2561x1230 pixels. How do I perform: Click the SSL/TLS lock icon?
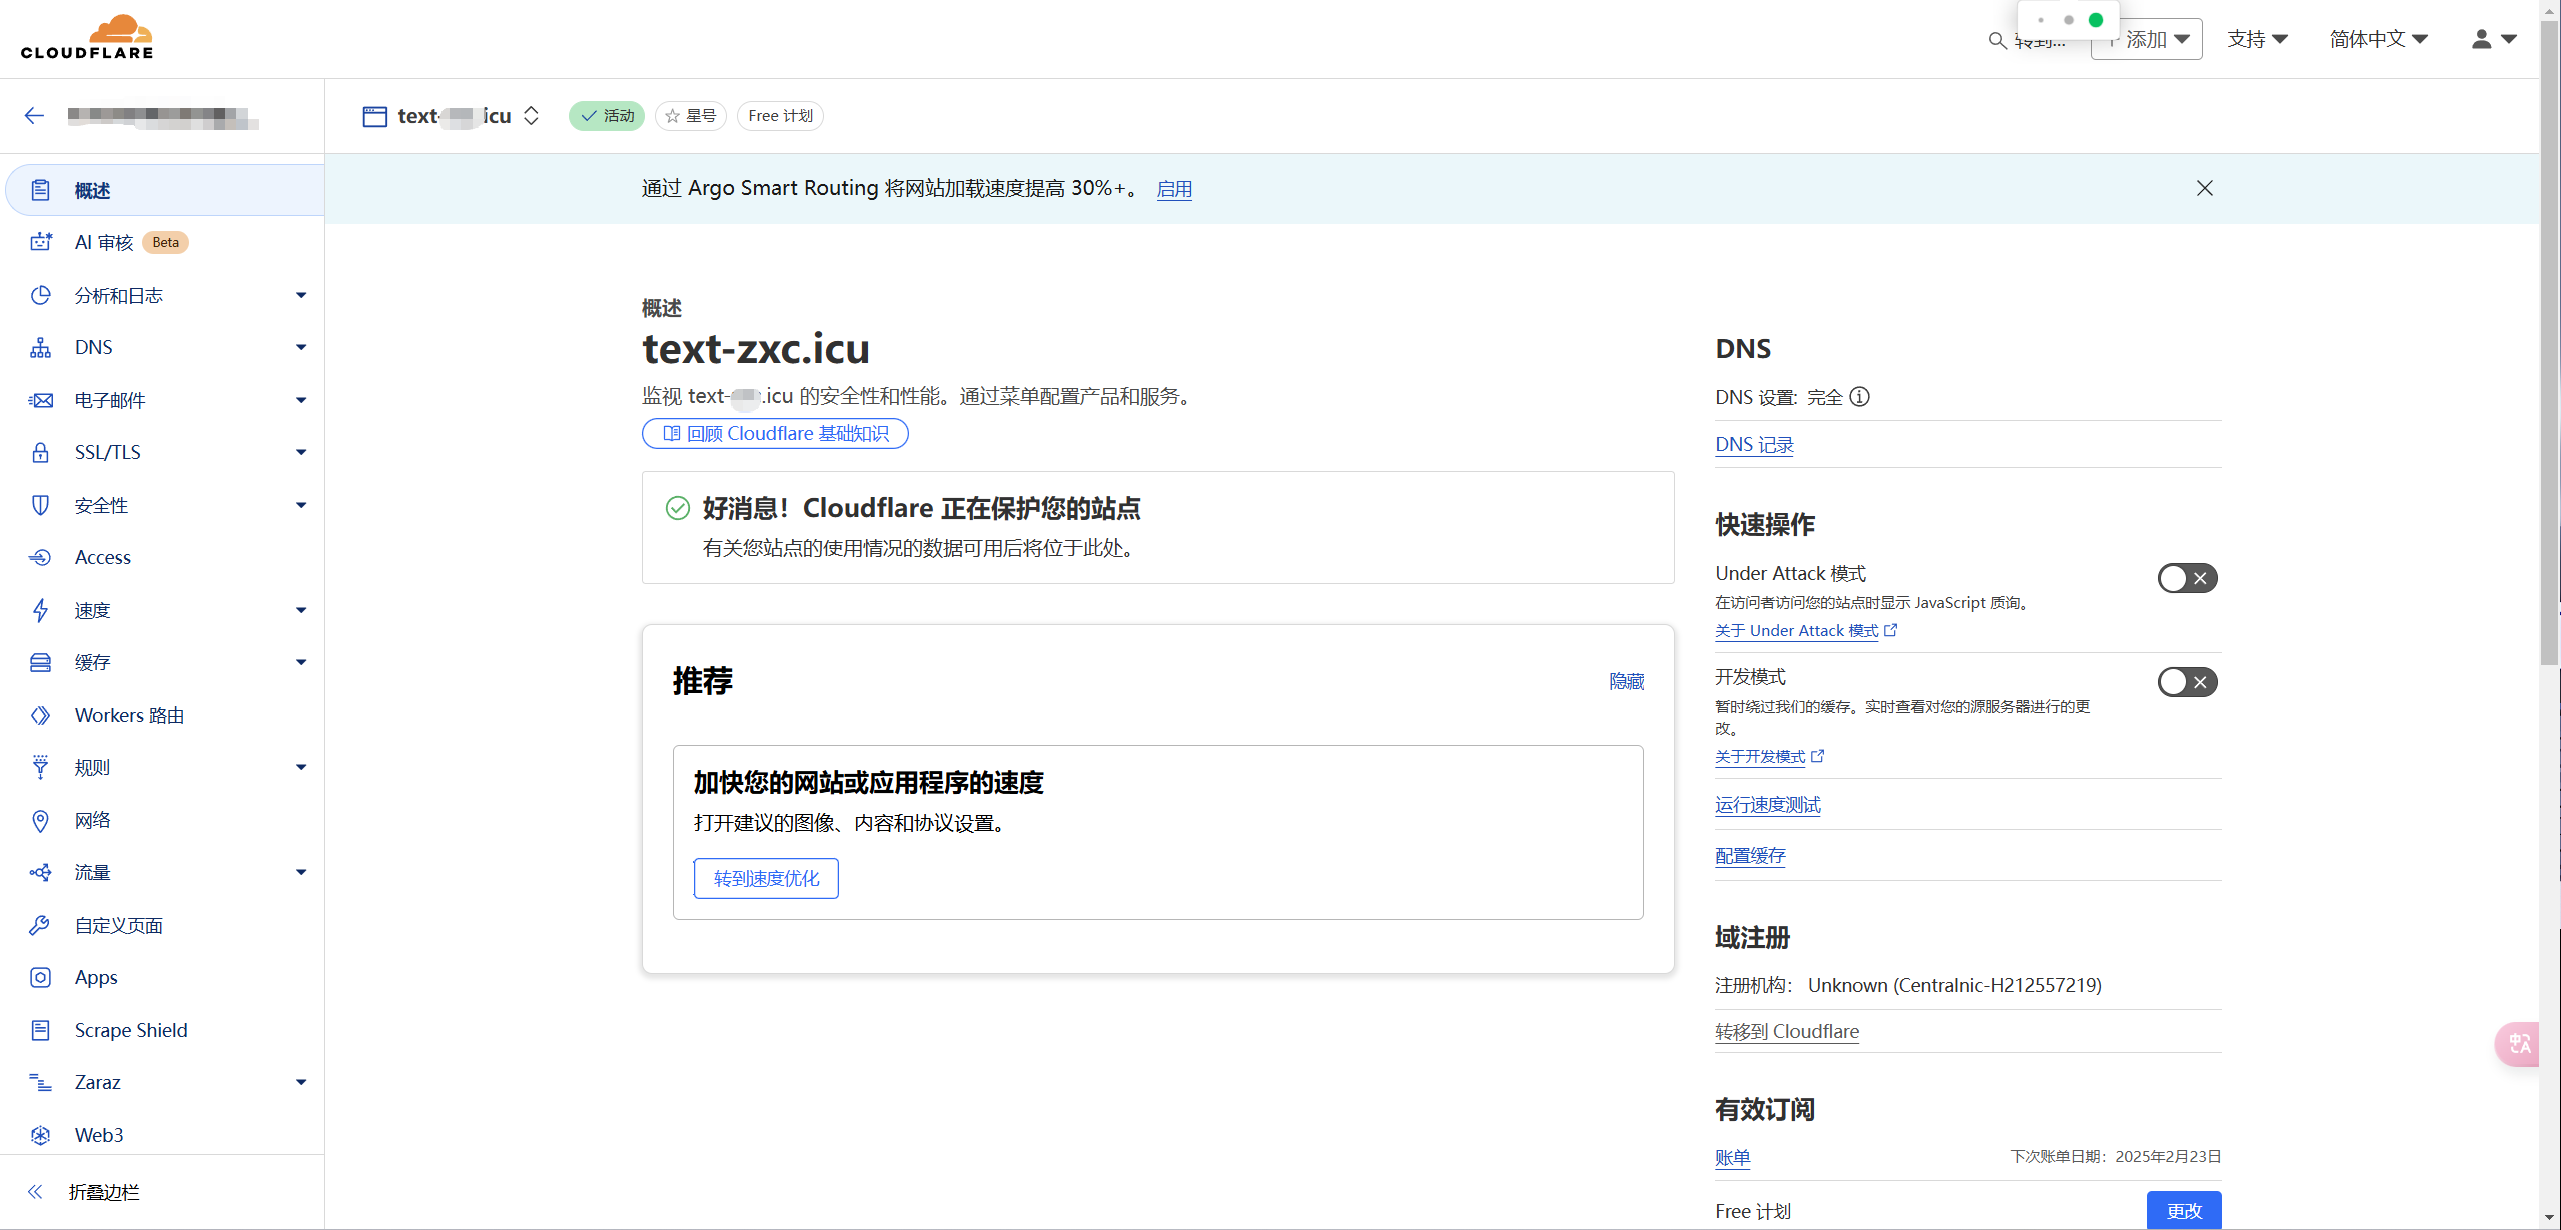pyautogui.click(x=40, y=452)
